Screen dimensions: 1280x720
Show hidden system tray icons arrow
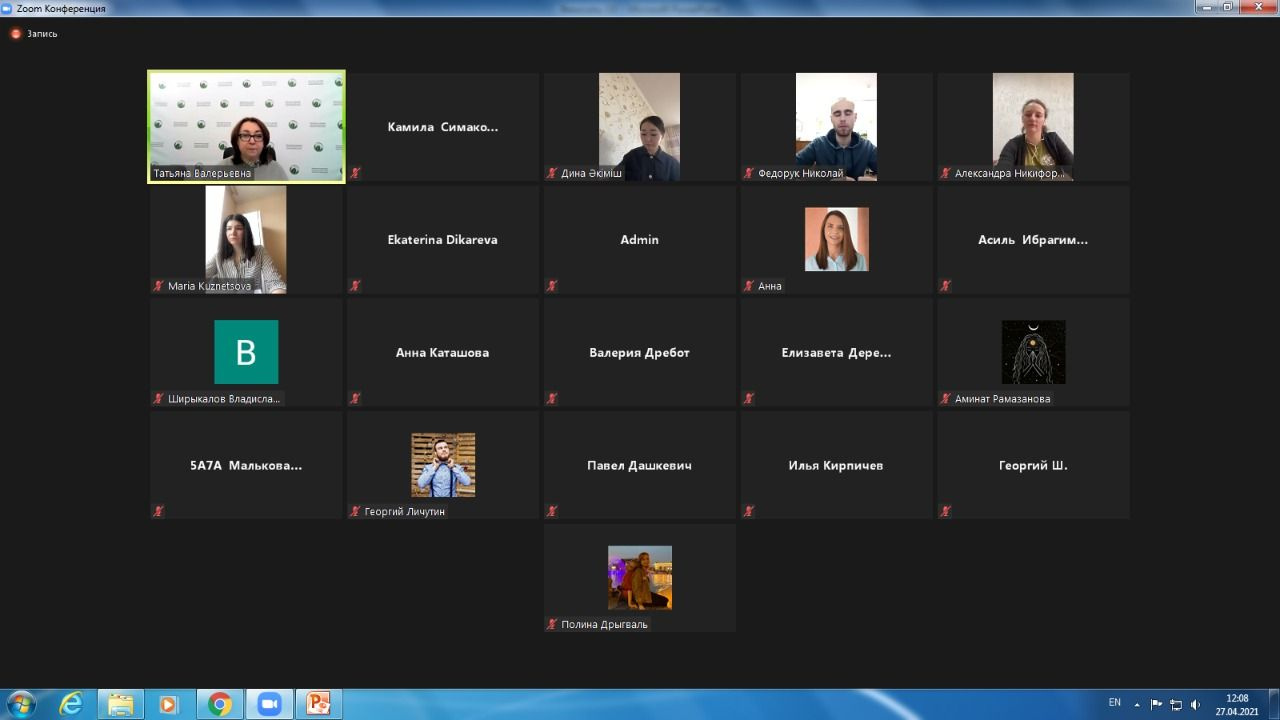(x=1137, y=704)
